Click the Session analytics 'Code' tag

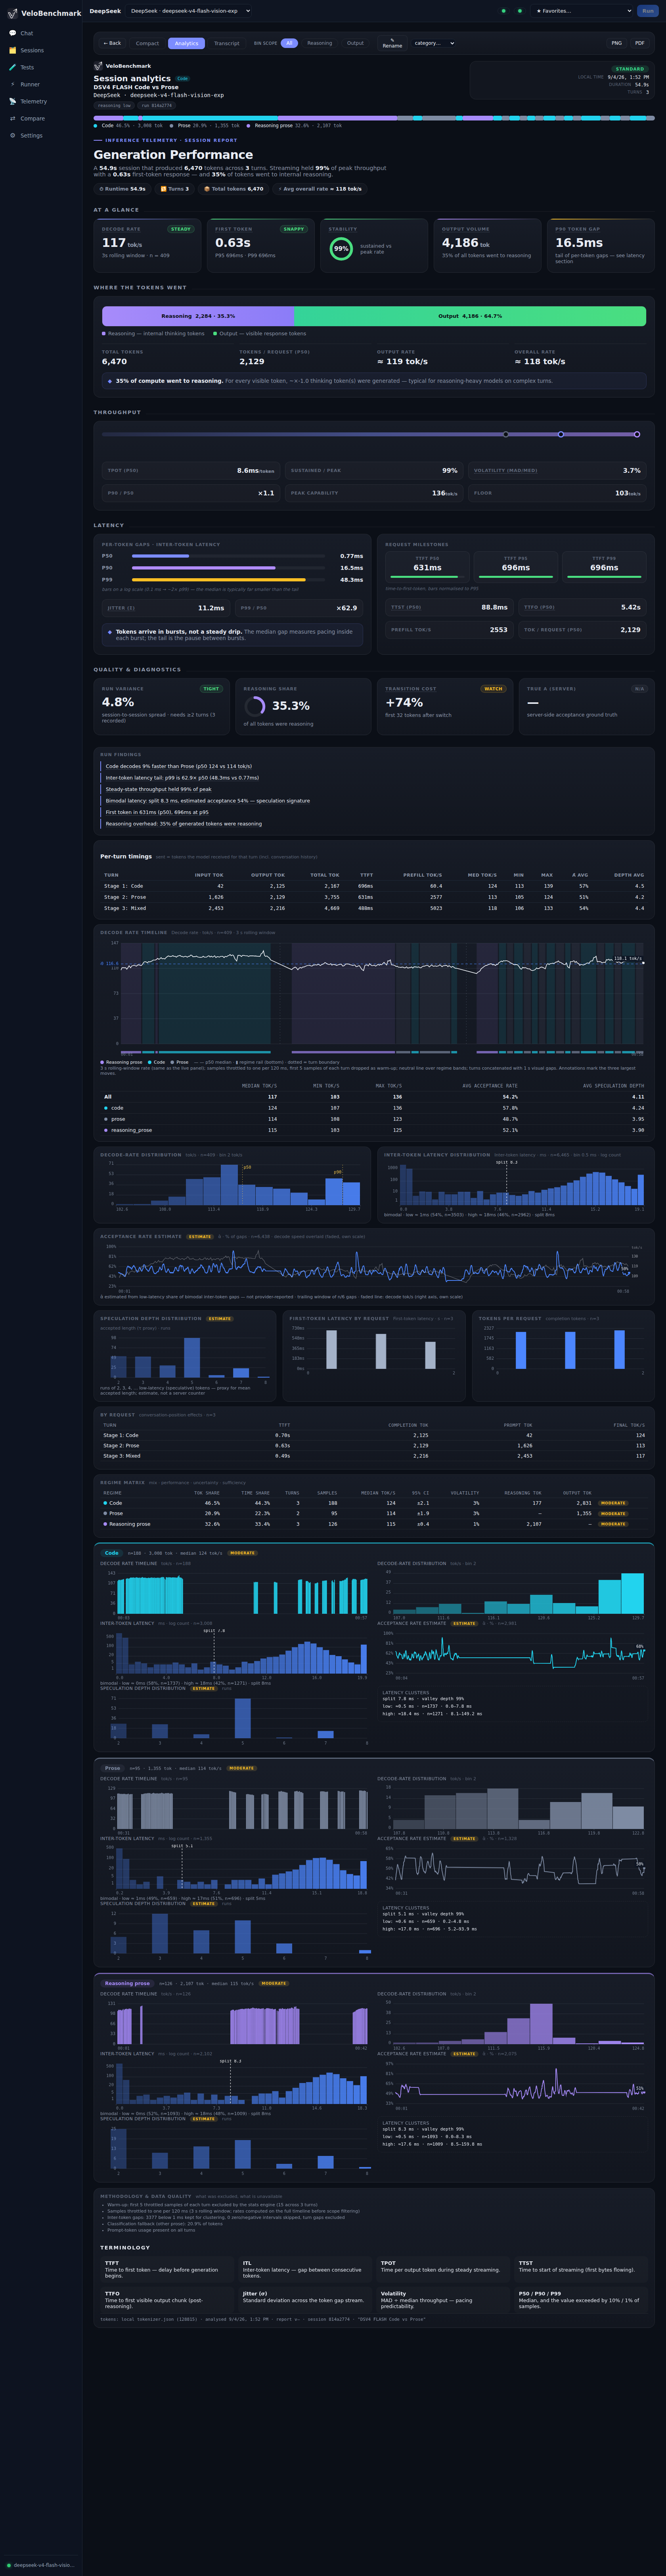(182, 78)
